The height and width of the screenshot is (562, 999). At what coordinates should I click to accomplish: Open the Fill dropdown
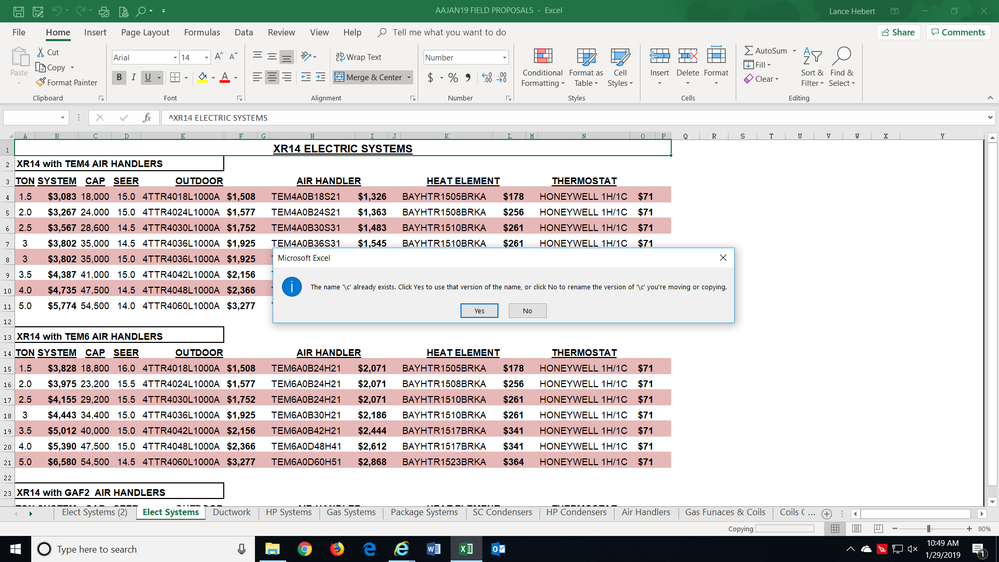pyautogui.click(x=758, y=64)
